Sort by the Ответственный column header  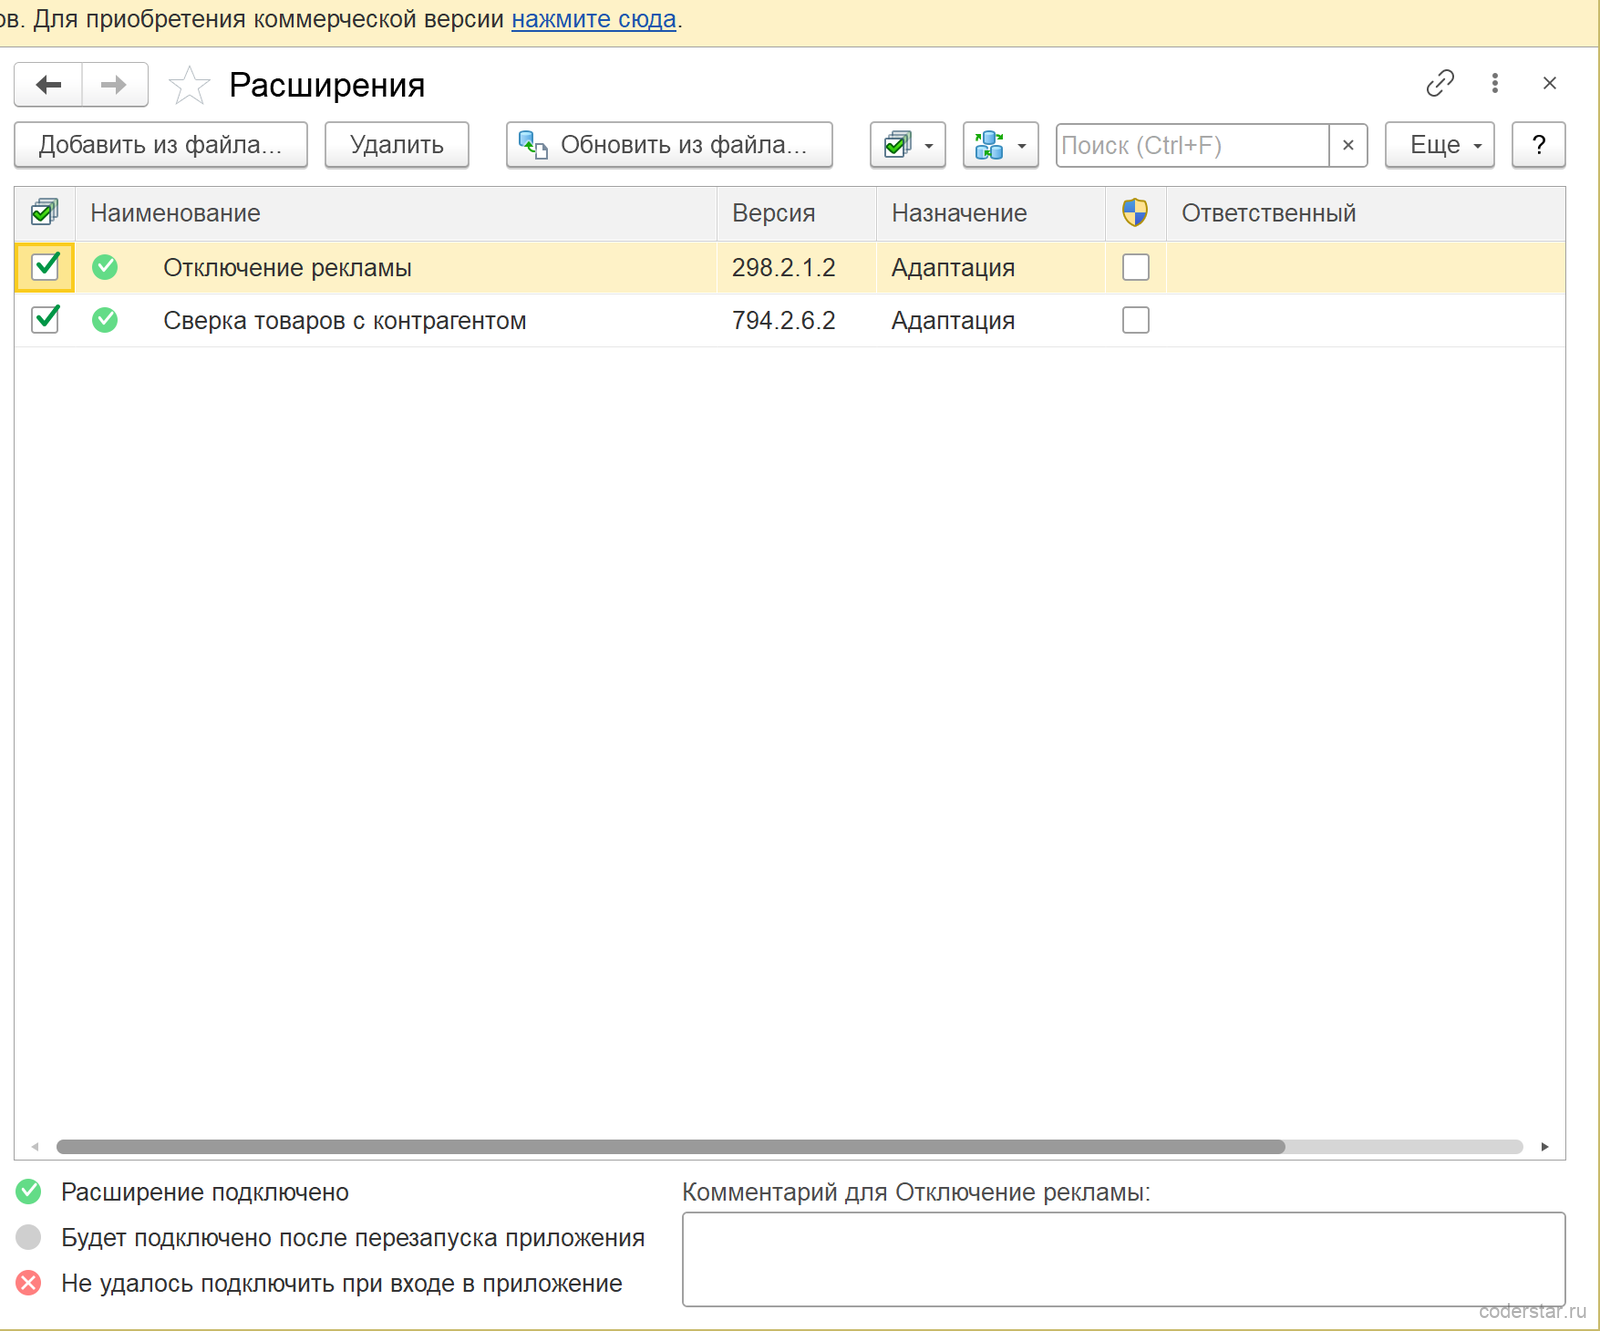click(1366, 213)
